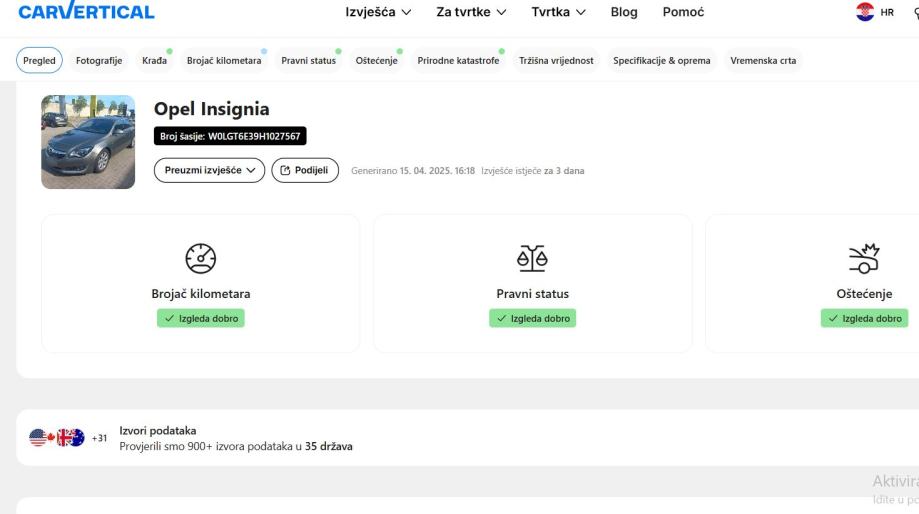This screenshot has height=514, width=919.
Task: Click the +31 more countries label
Action: click(x=99, y=438)
